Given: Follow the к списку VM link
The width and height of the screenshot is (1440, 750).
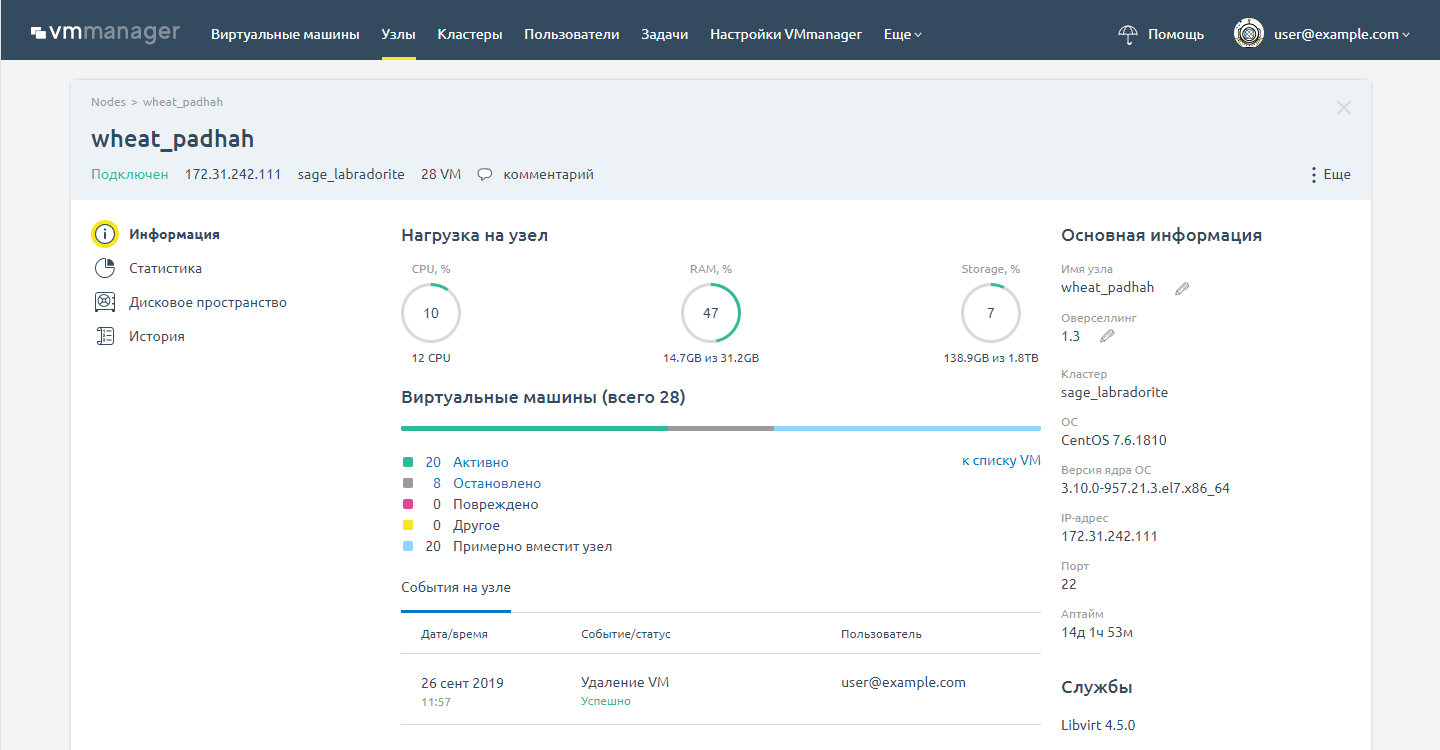Looking at the screenshot, I should click(1001, 460).
